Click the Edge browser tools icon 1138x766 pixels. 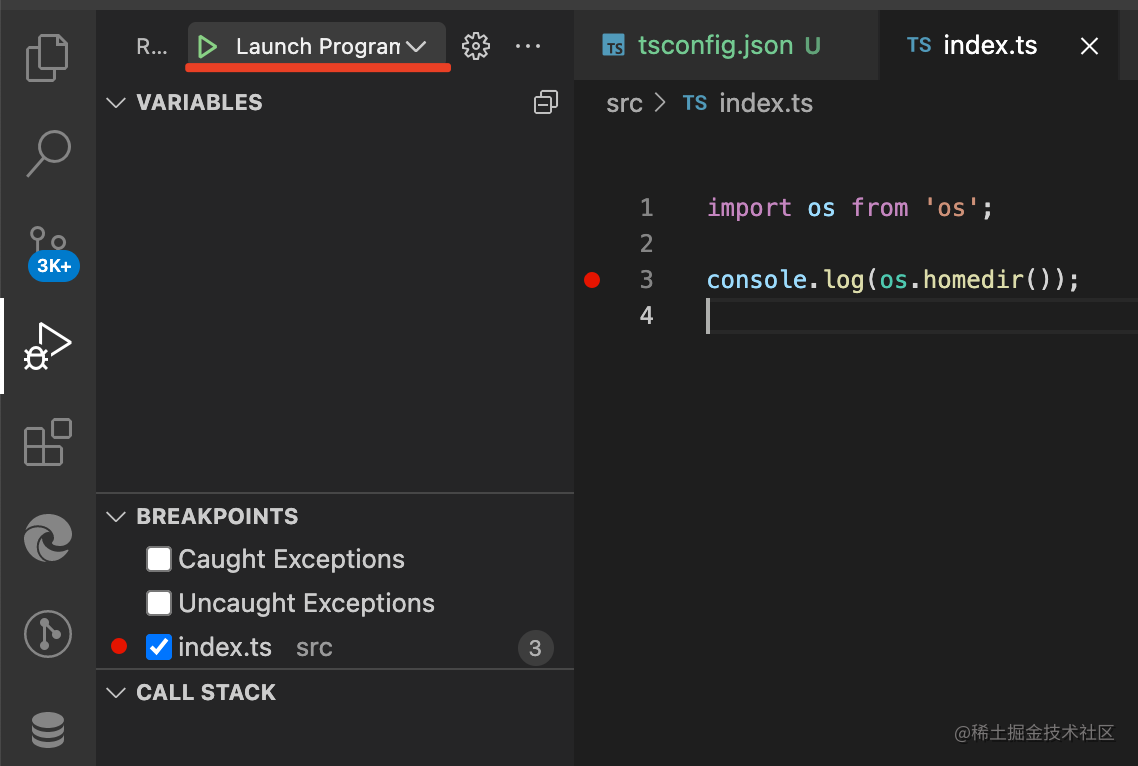(47, 538)
